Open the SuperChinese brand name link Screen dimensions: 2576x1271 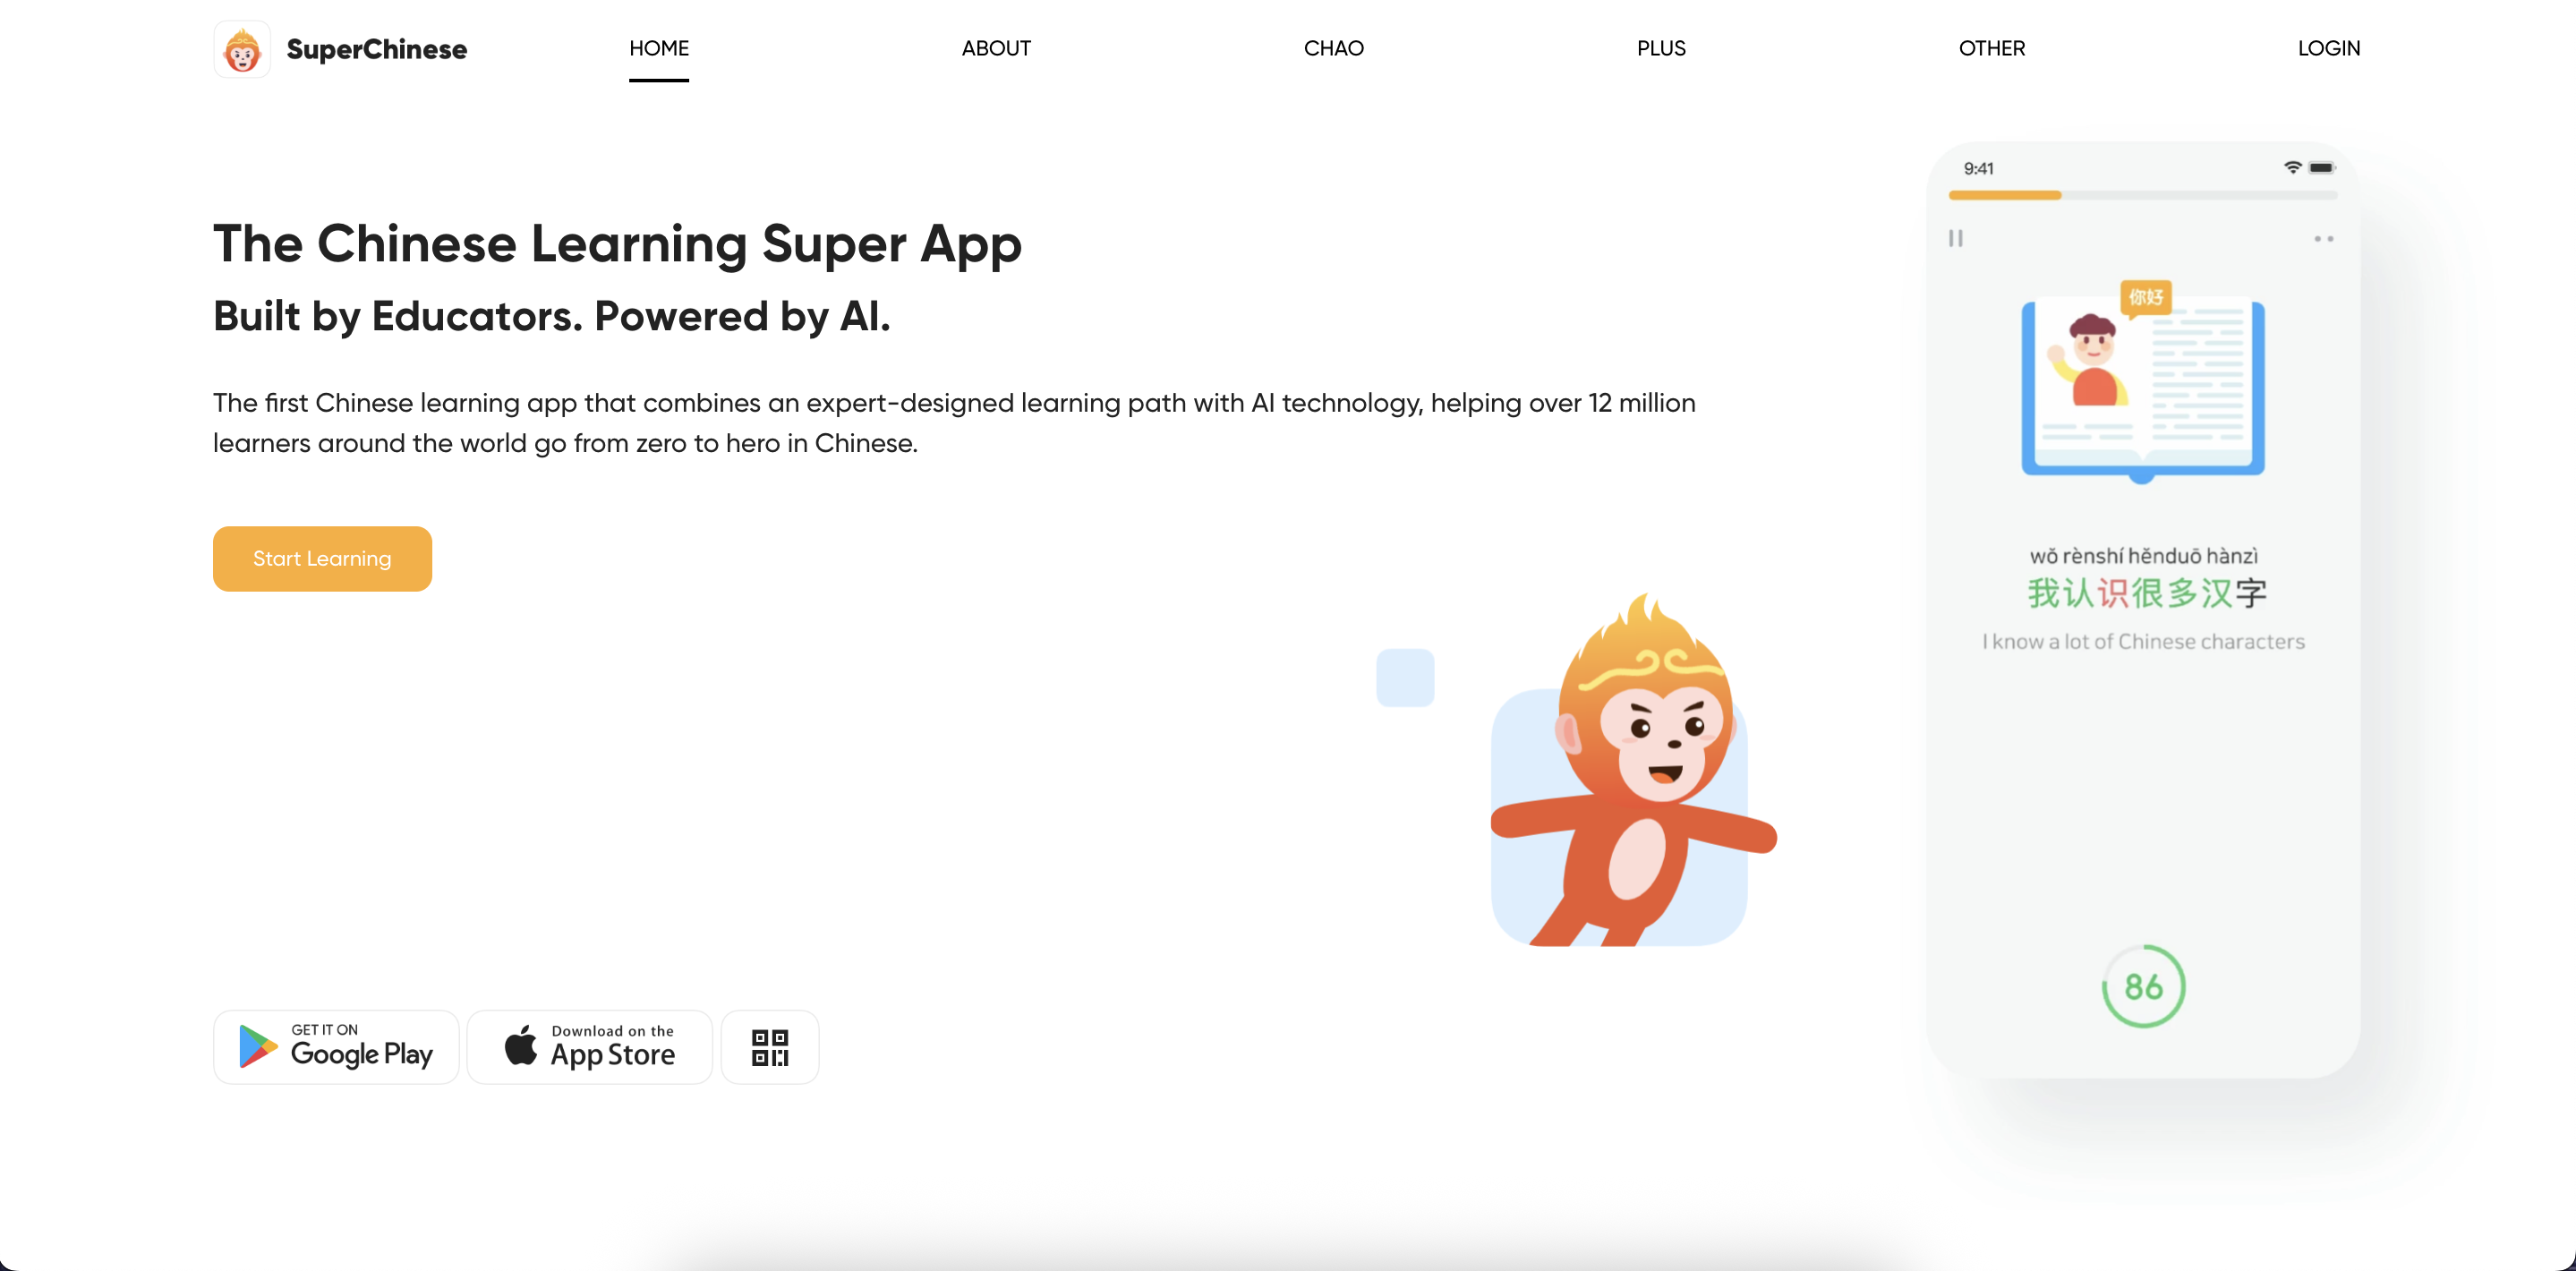(x=376, y=49)
